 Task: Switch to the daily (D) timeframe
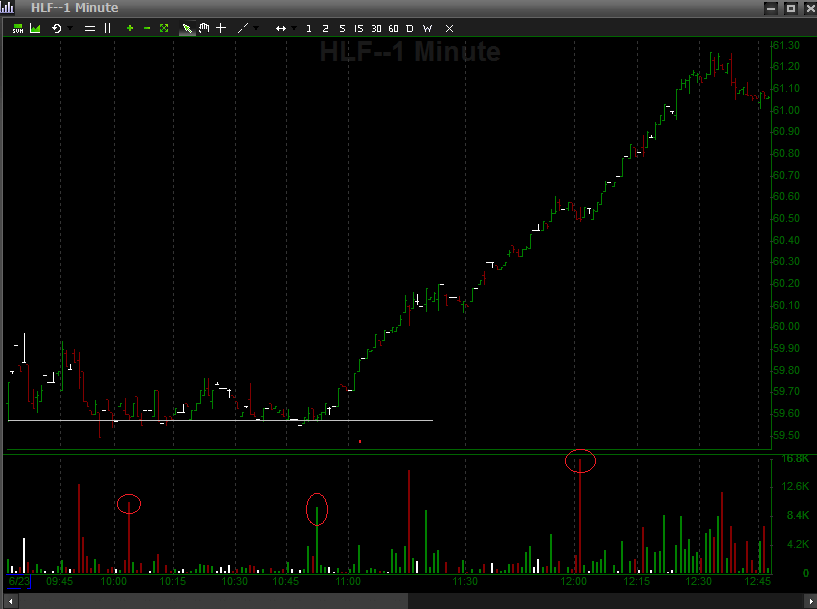click(x=410, y=29)
